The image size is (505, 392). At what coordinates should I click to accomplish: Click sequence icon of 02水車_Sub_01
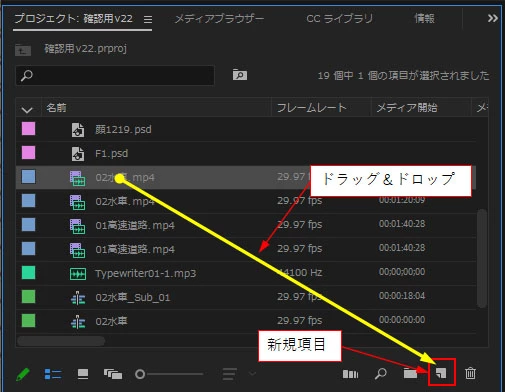78,298
